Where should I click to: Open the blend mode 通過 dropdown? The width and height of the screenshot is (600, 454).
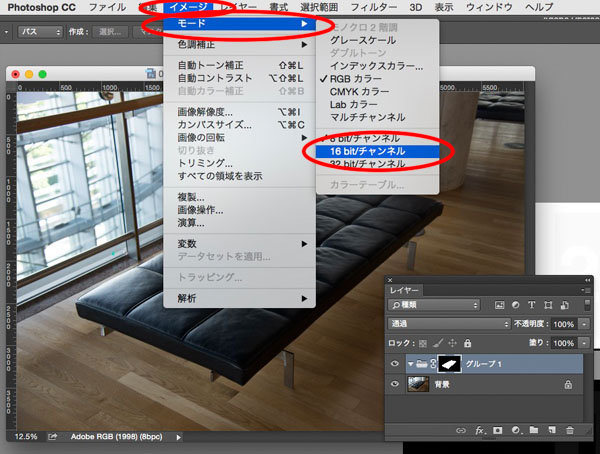[x=449, y=324]
